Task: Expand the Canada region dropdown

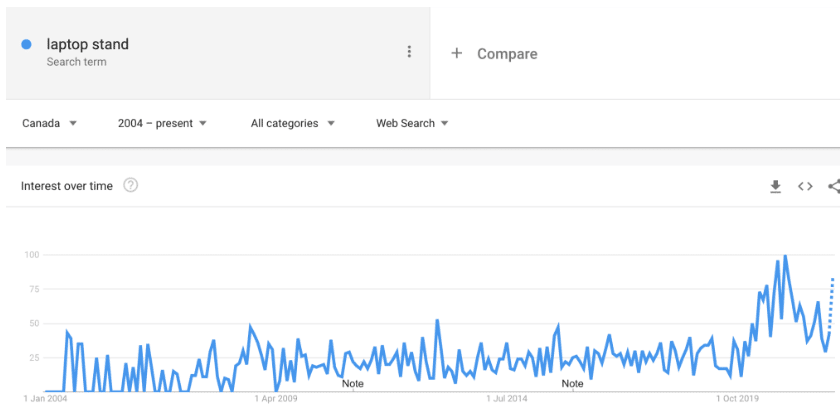Action: [x=49, y=123]
